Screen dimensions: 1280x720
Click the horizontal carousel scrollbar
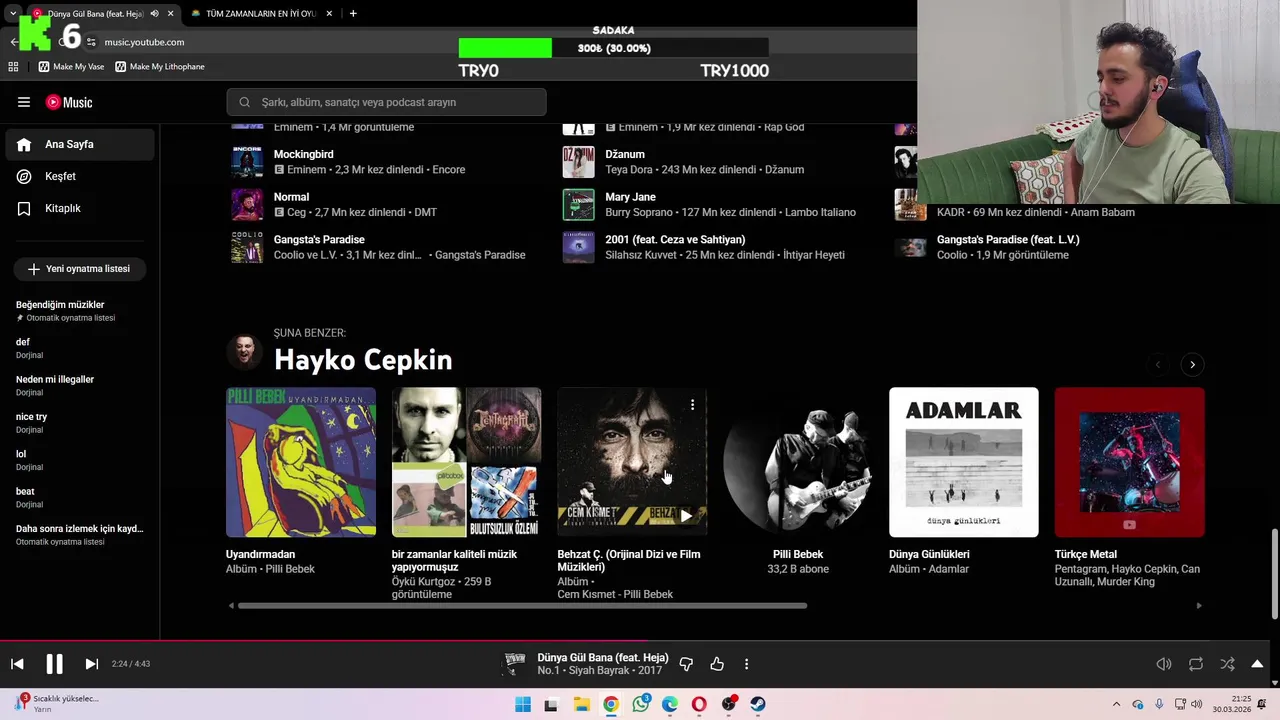pyautogui.click(x=522, y=605)
